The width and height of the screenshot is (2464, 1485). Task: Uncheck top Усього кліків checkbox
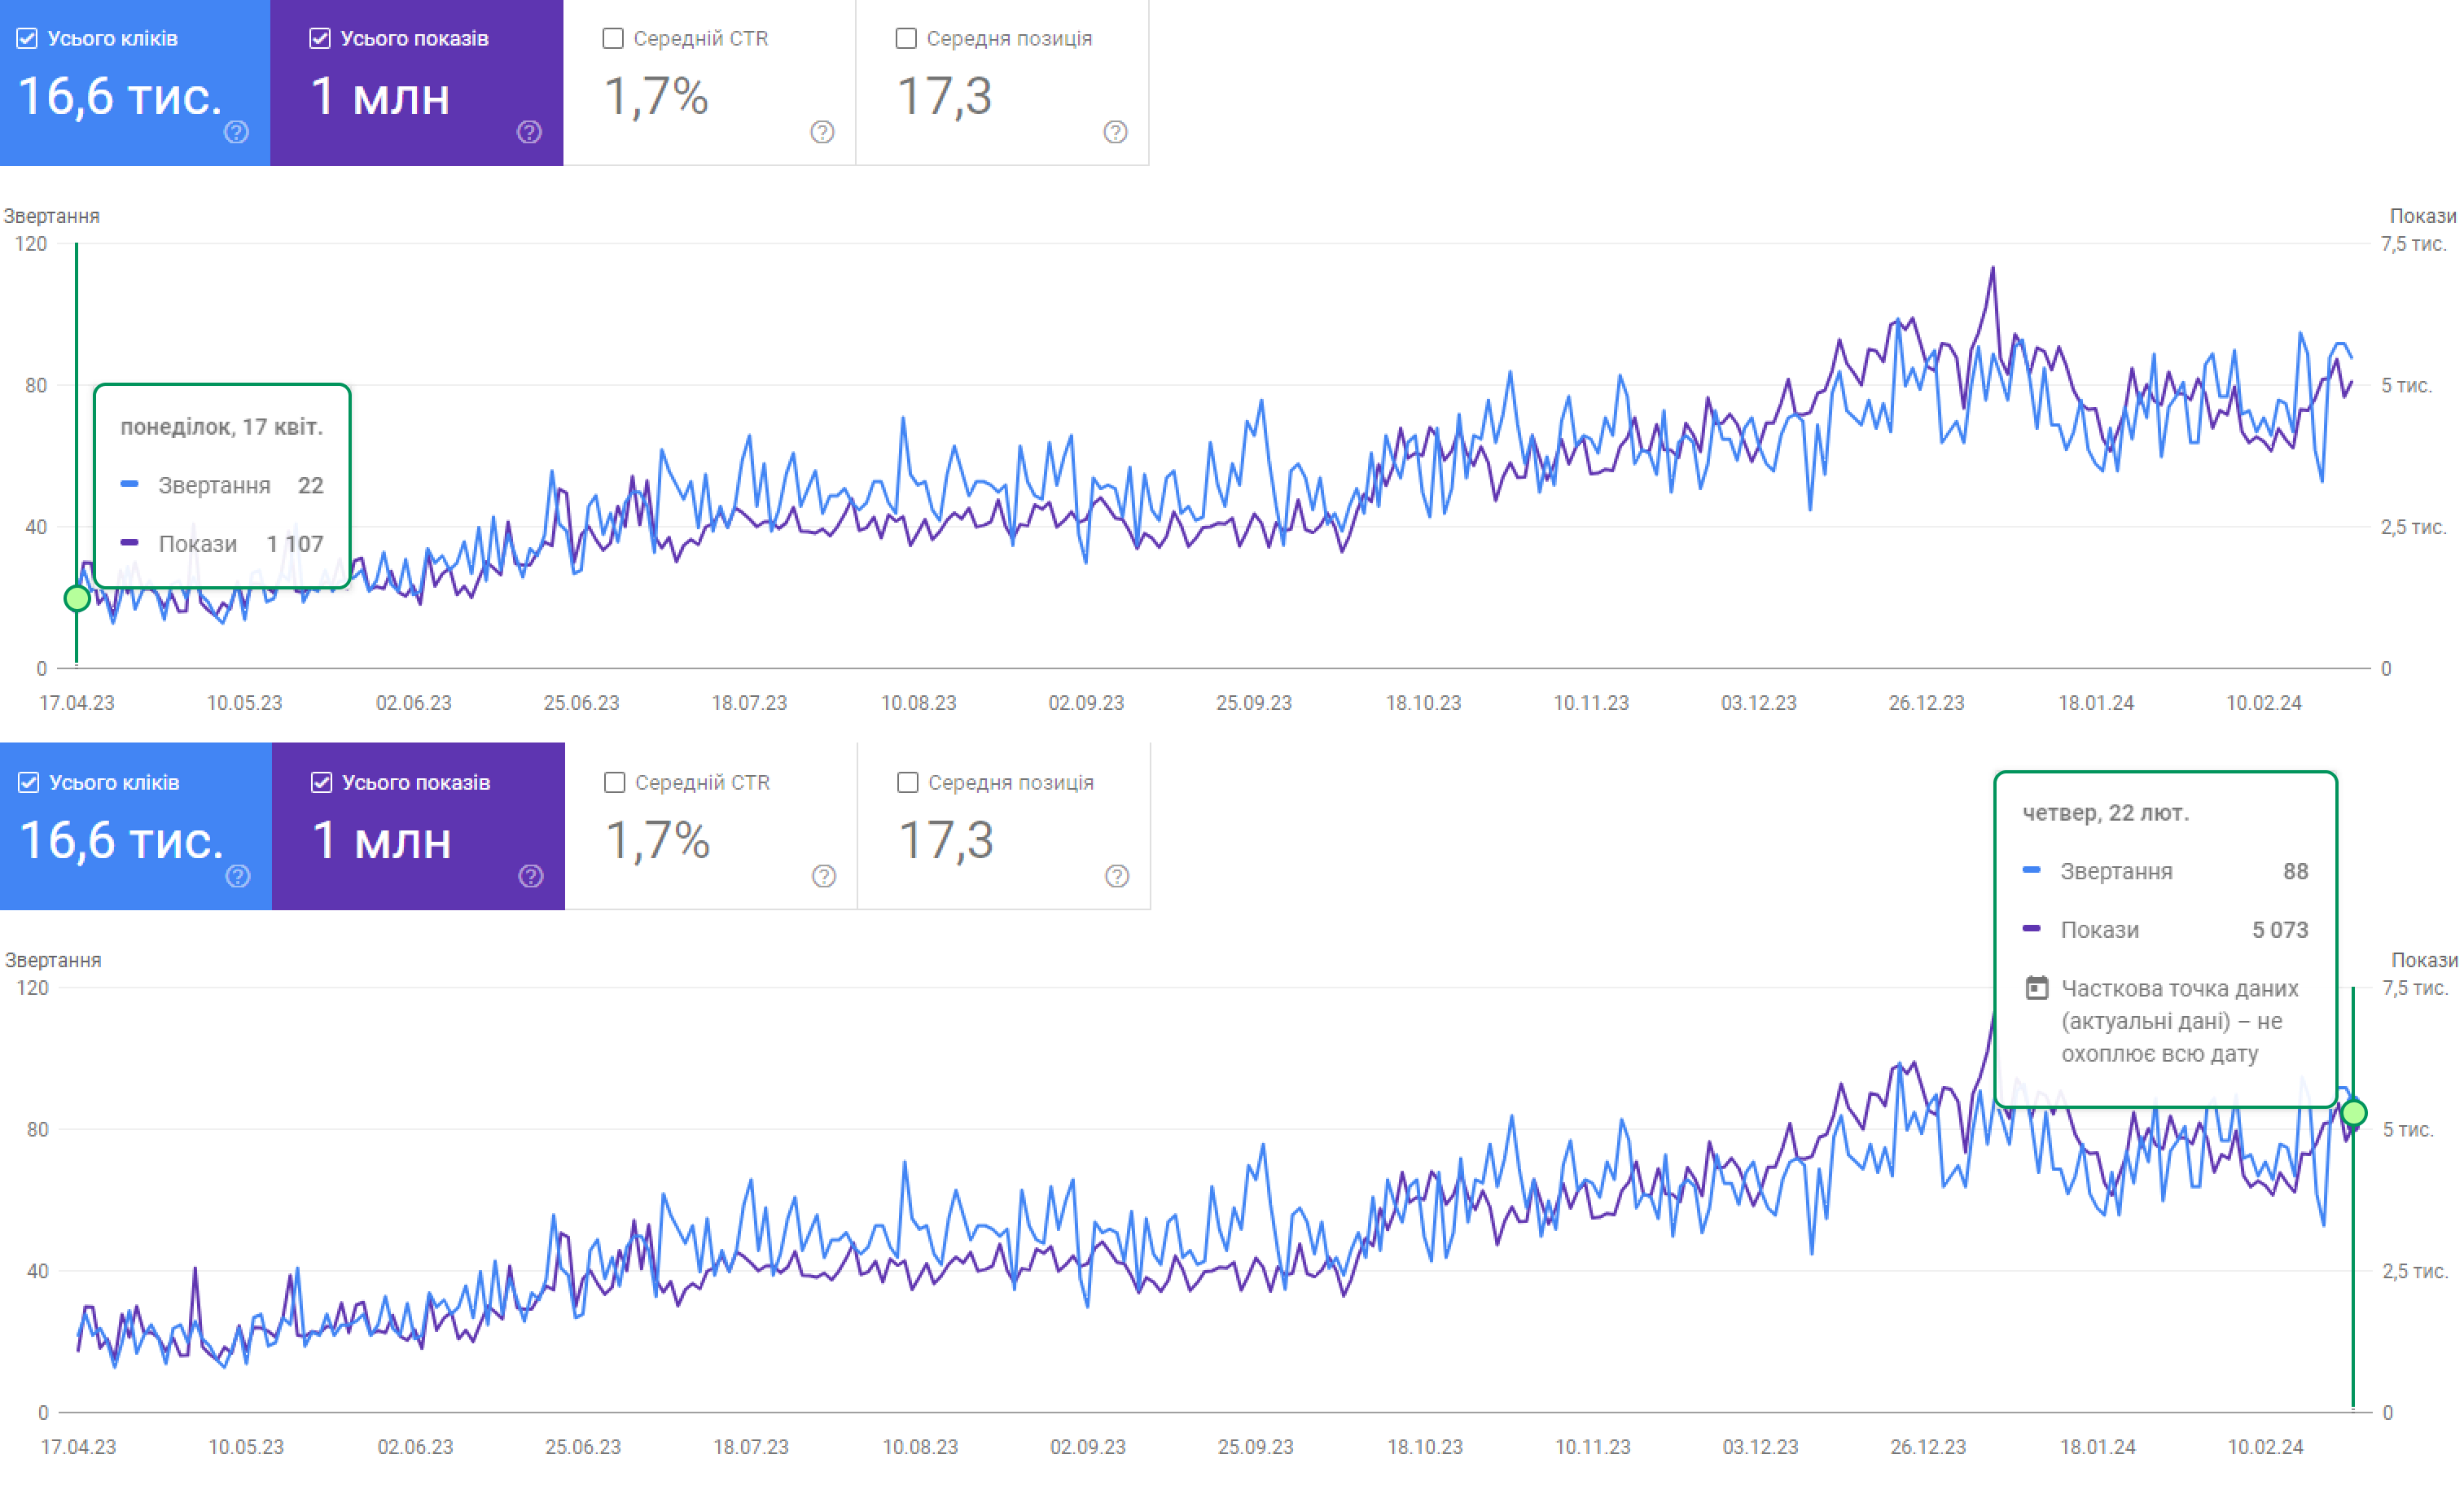coord(28,38)
